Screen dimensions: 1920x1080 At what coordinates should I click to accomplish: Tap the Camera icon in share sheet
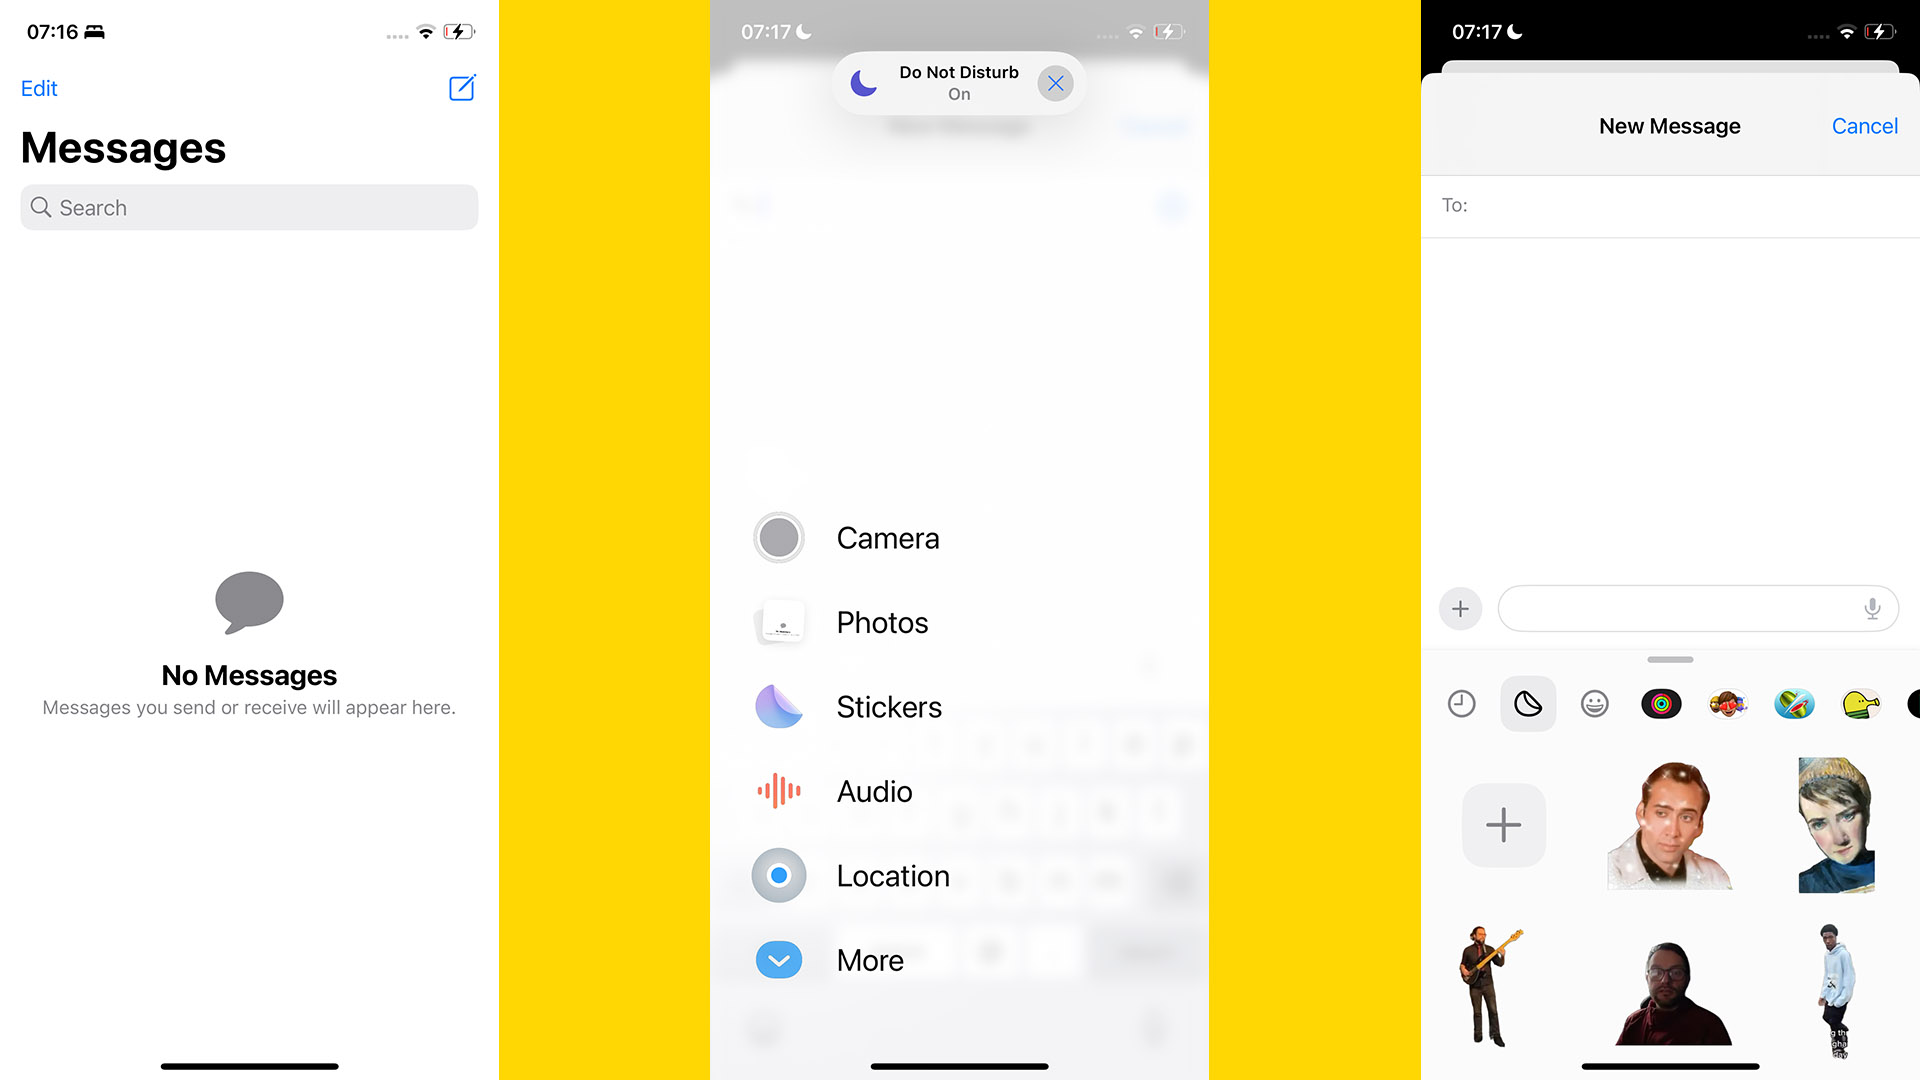click(x=778, y=537)
